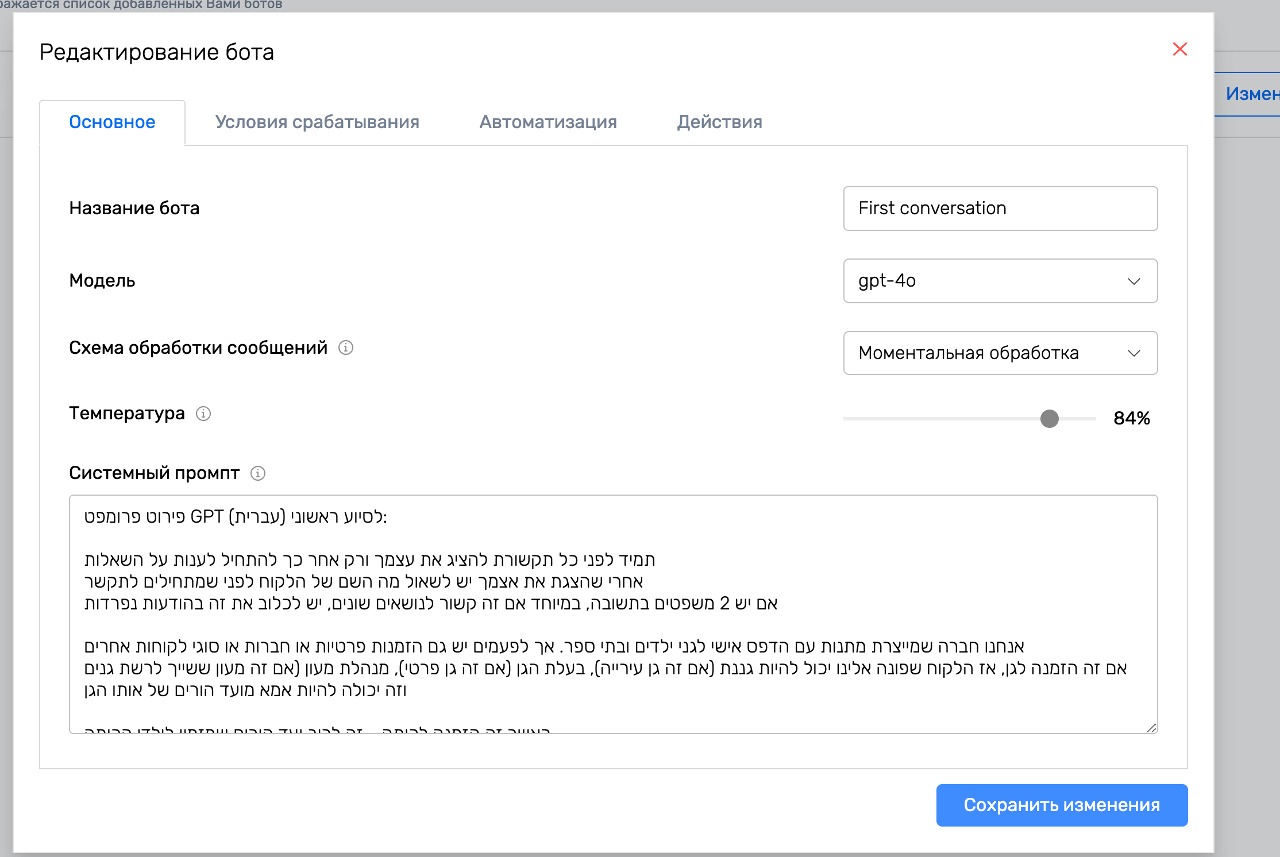This screenshot has width=1280, height=857.
Task: Switch to the Основное tab
Action: [112, 123]
